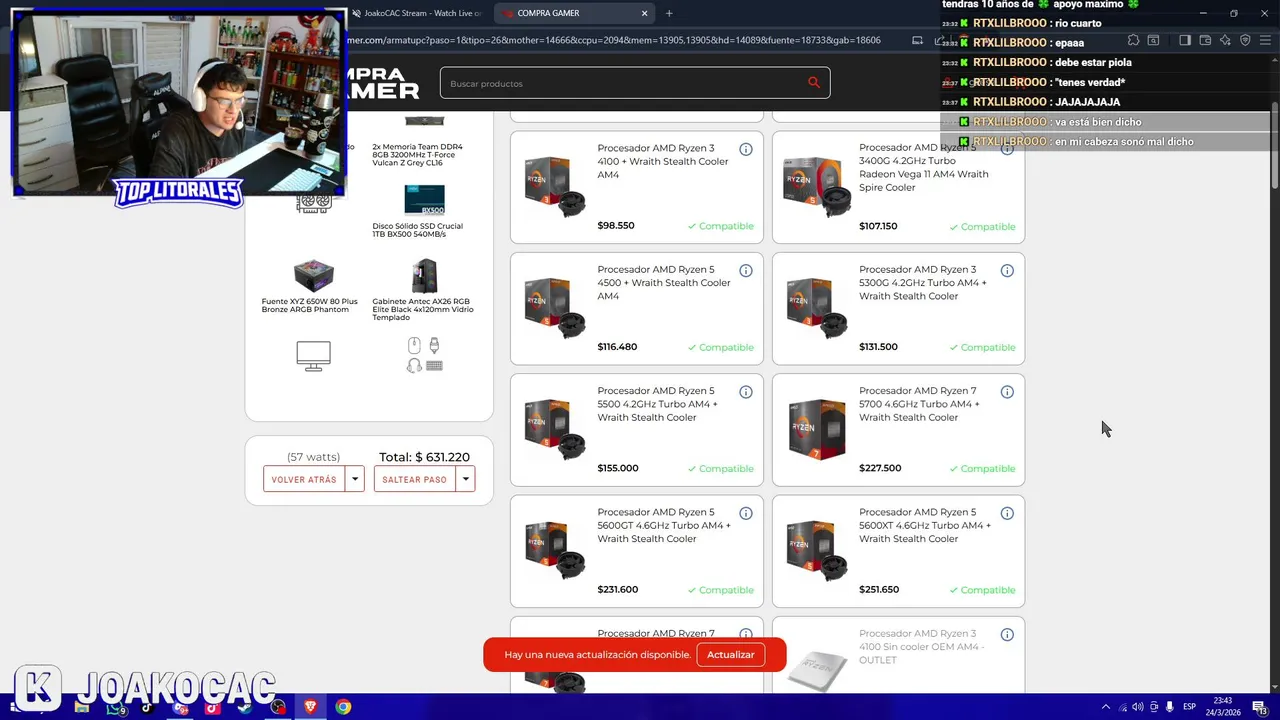Select Gabinete Antec AX26 case image
The width and height of the screenshot is (1280, 720).
[424, 275]
